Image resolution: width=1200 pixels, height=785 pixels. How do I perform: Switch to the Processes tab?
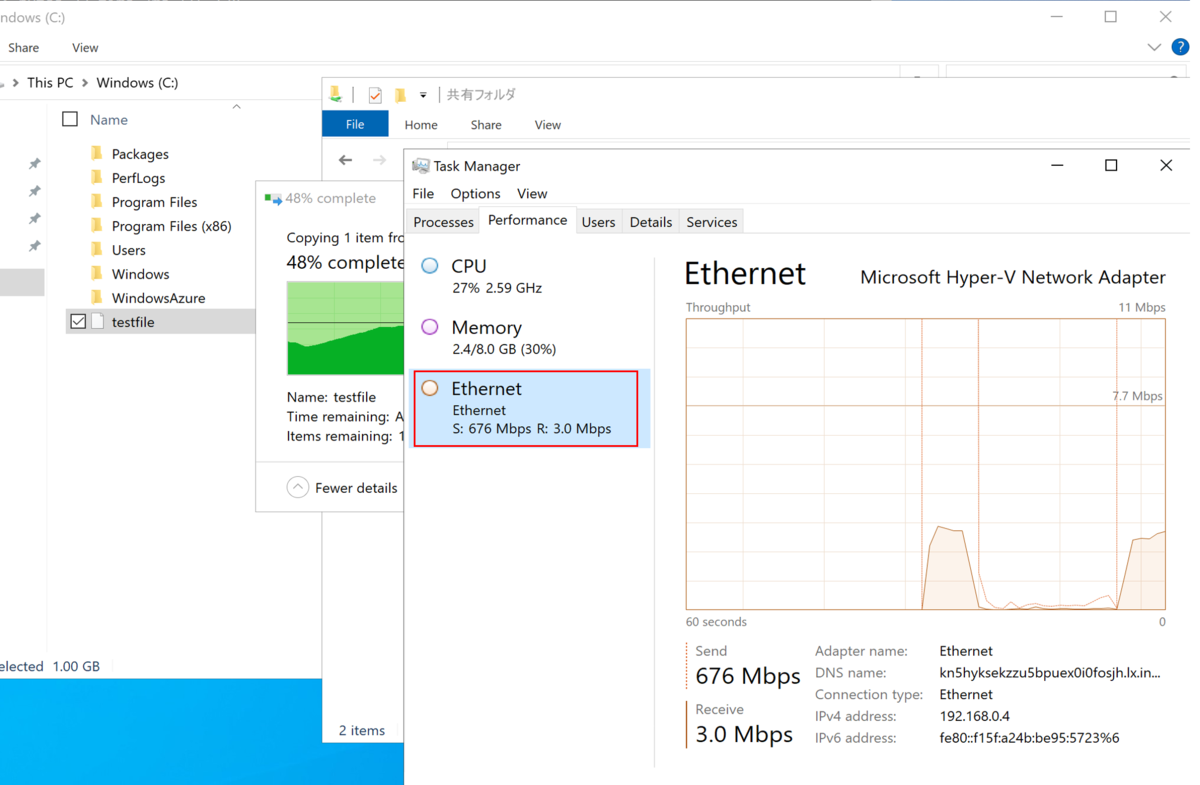(443, 222)
